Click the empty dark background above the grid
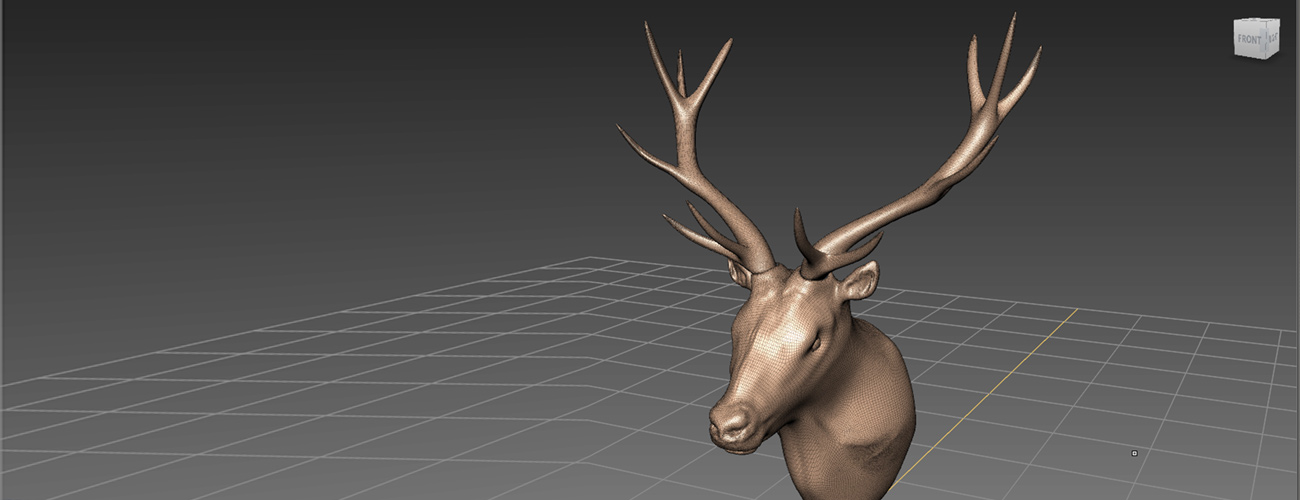This screenshot has height=500, width=1300. (300, 120)
